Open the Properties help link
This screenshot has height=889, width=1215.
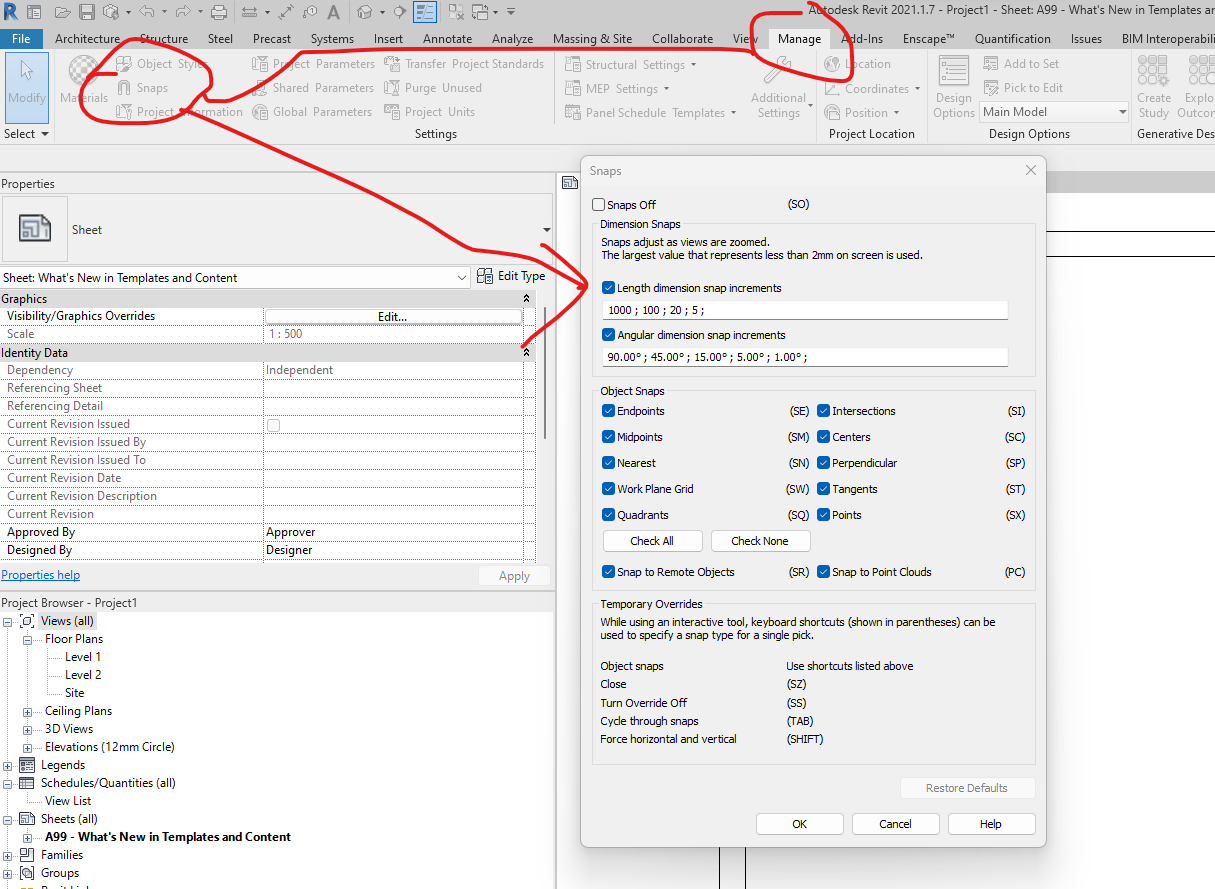click(40, 574)
